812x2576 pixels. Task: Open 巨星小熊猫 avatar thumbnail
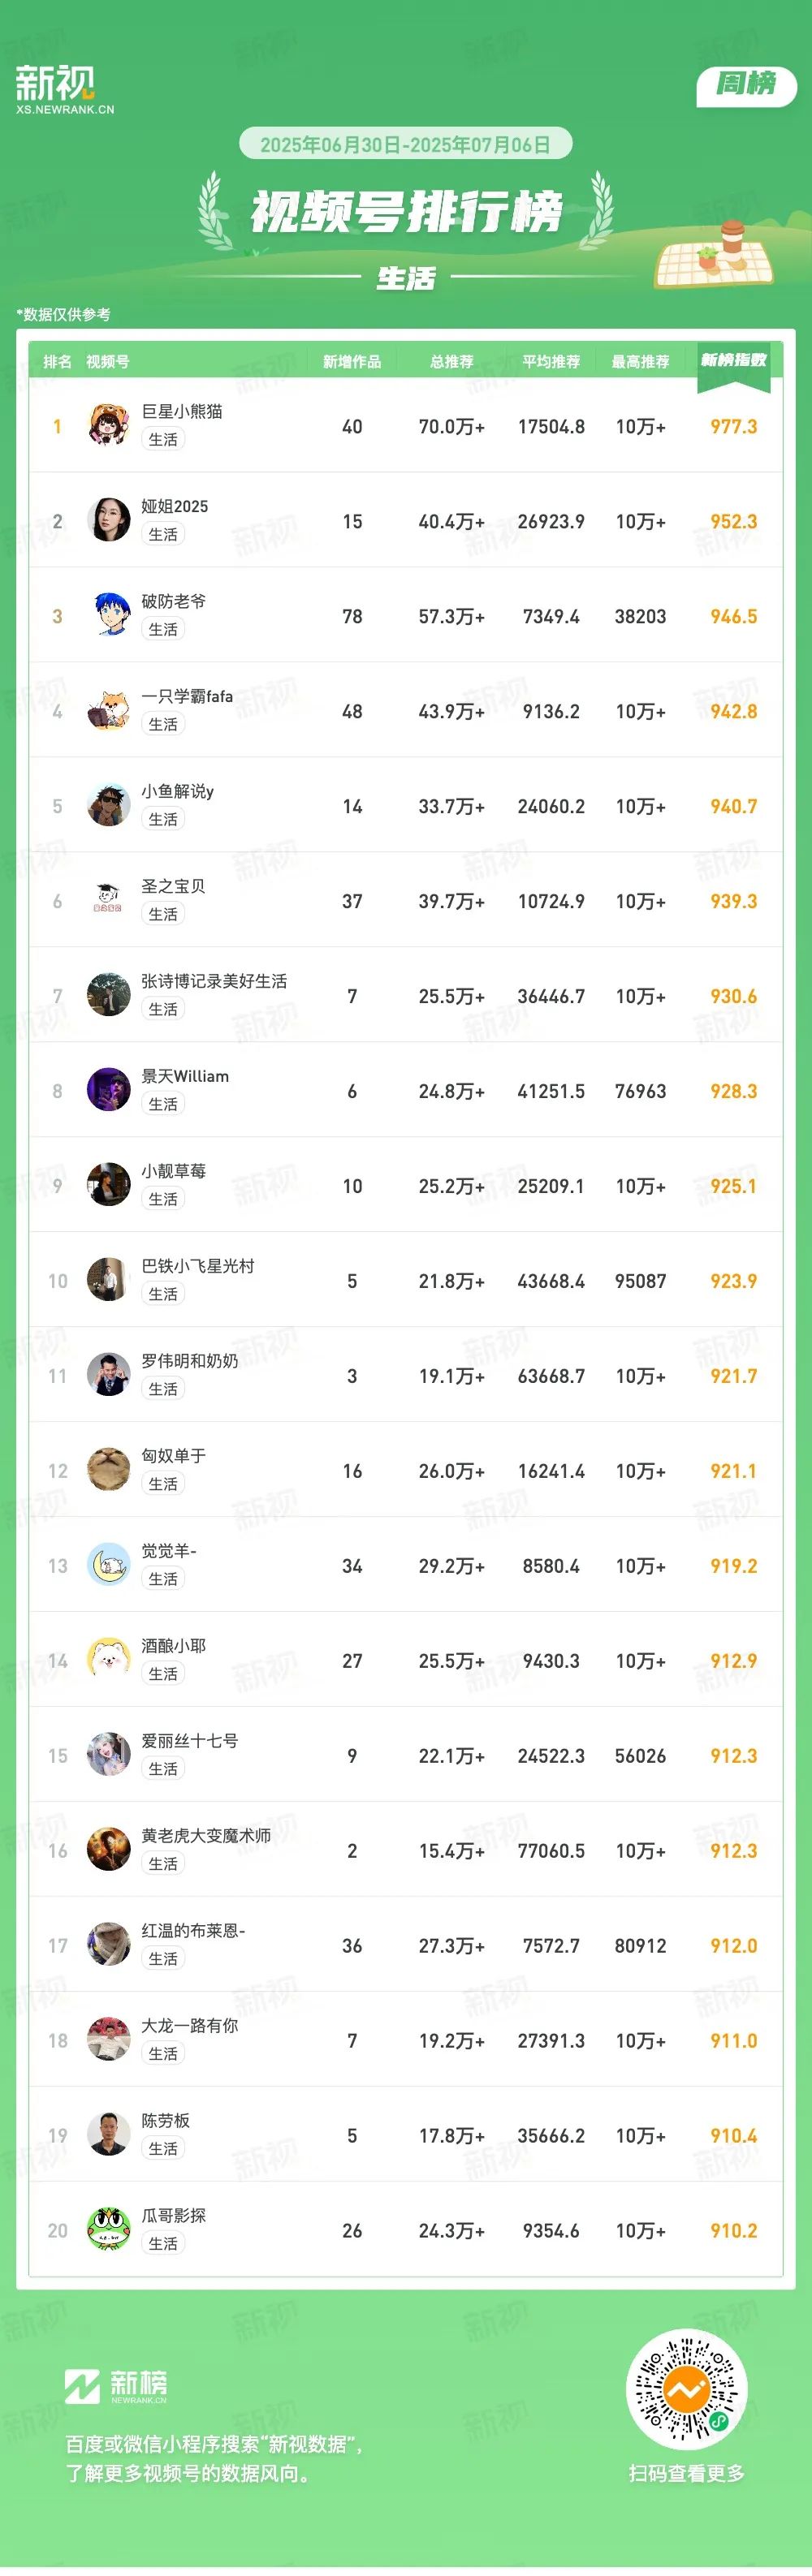108,426
